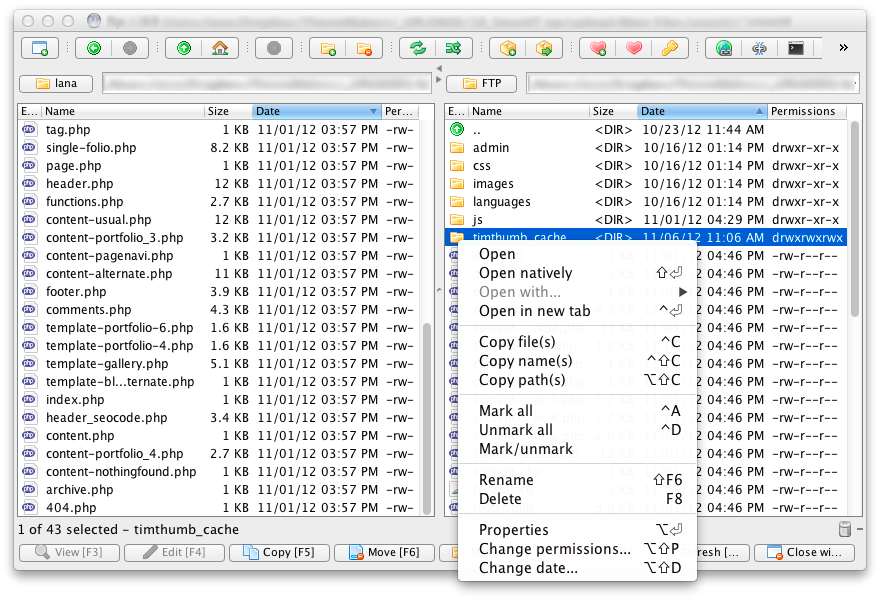Click the folder icon of admin row
This screenshot has height=601, width=880.
(x=457, y=148)
